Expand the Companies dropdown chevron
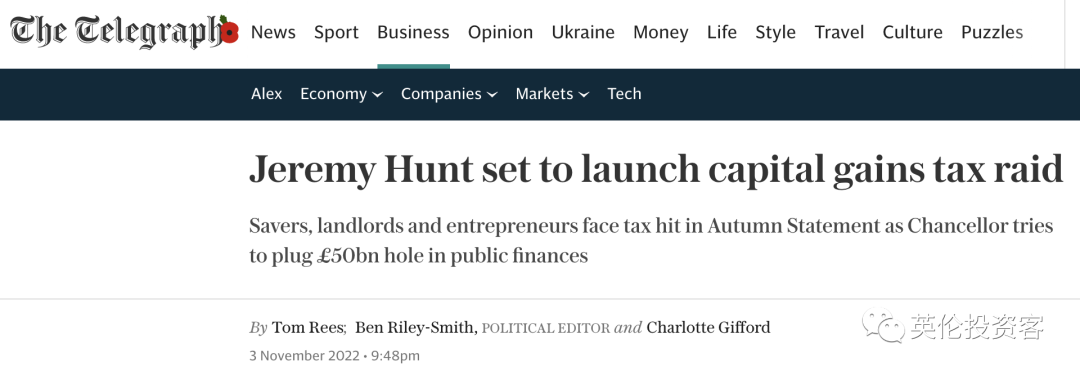Screen dimensions: 1080x375 pos(492,95)
